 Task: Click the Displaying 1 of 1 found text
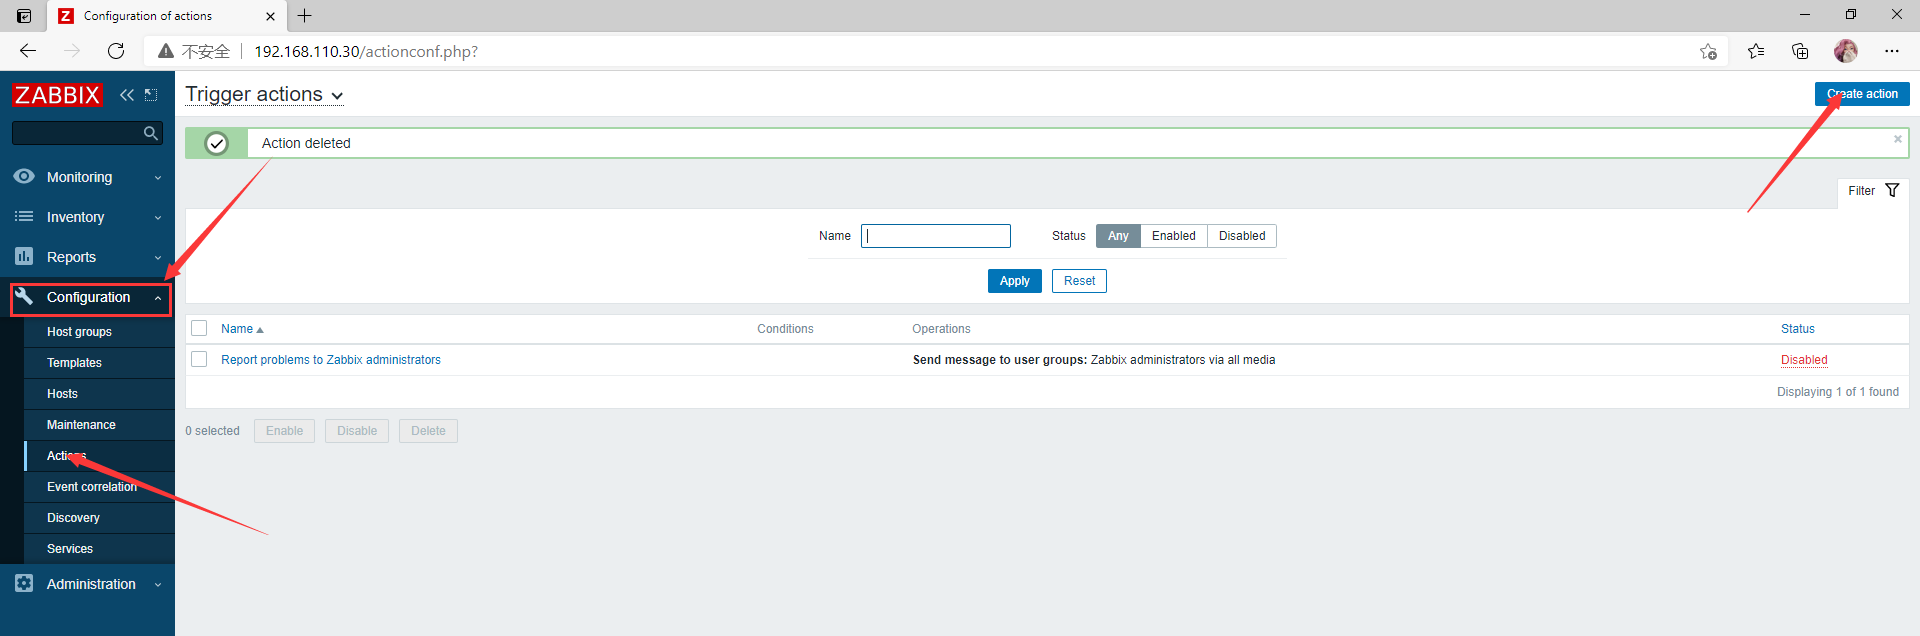(1838, 392)
